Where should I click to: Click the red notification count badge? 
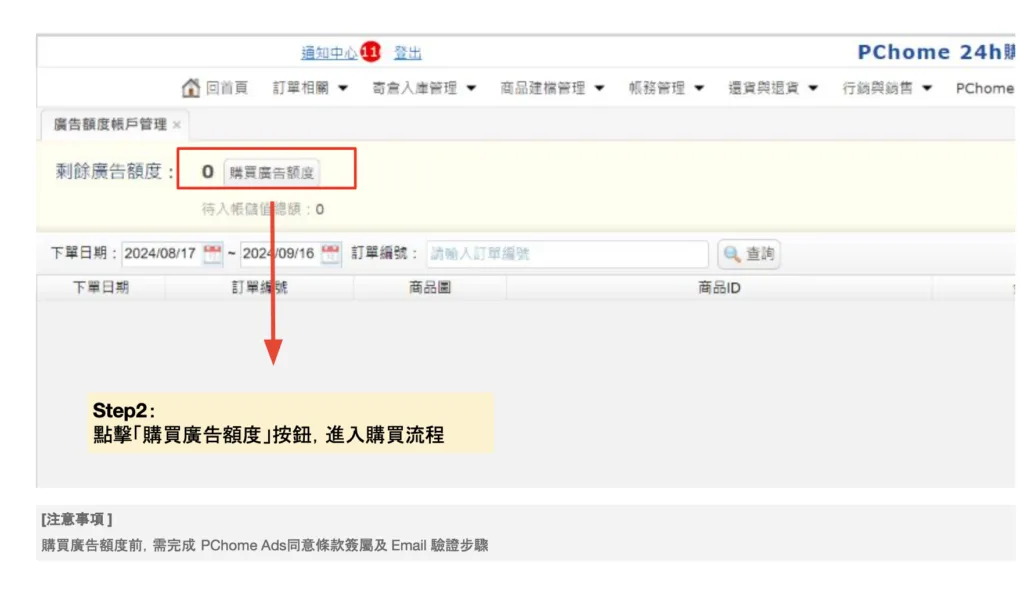371,52
